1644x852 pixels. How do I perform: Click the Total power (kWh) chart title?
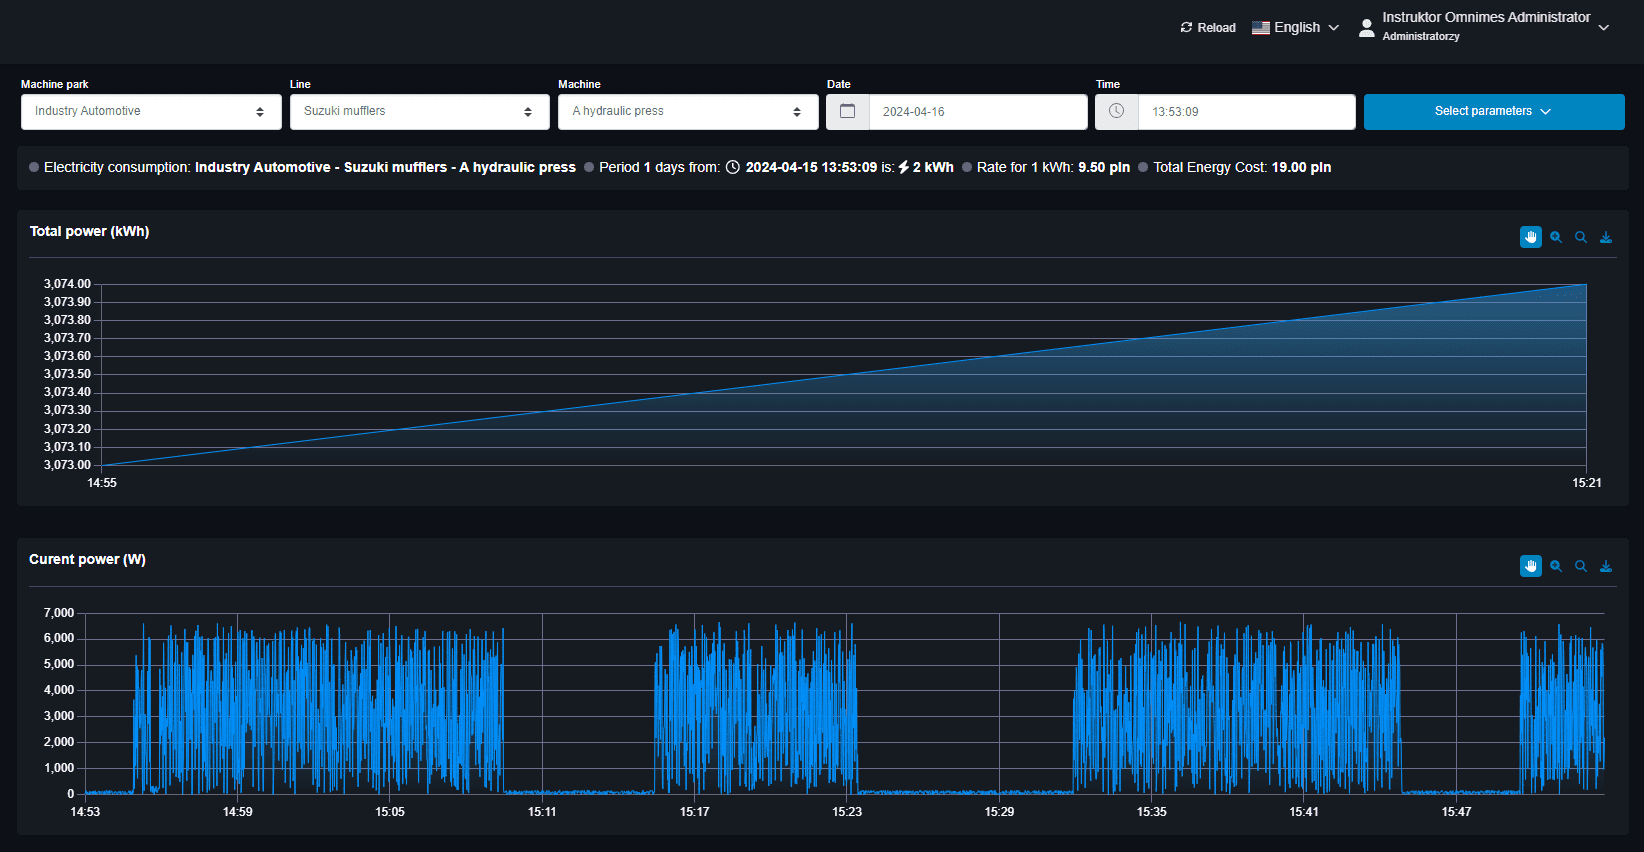[89, 231]
